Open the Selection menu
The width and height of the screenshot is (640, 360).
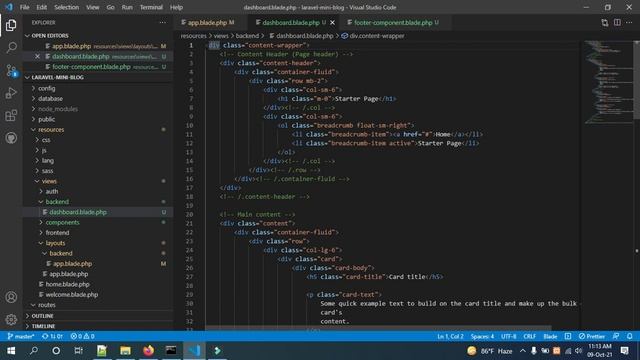(x=67, y=7)
